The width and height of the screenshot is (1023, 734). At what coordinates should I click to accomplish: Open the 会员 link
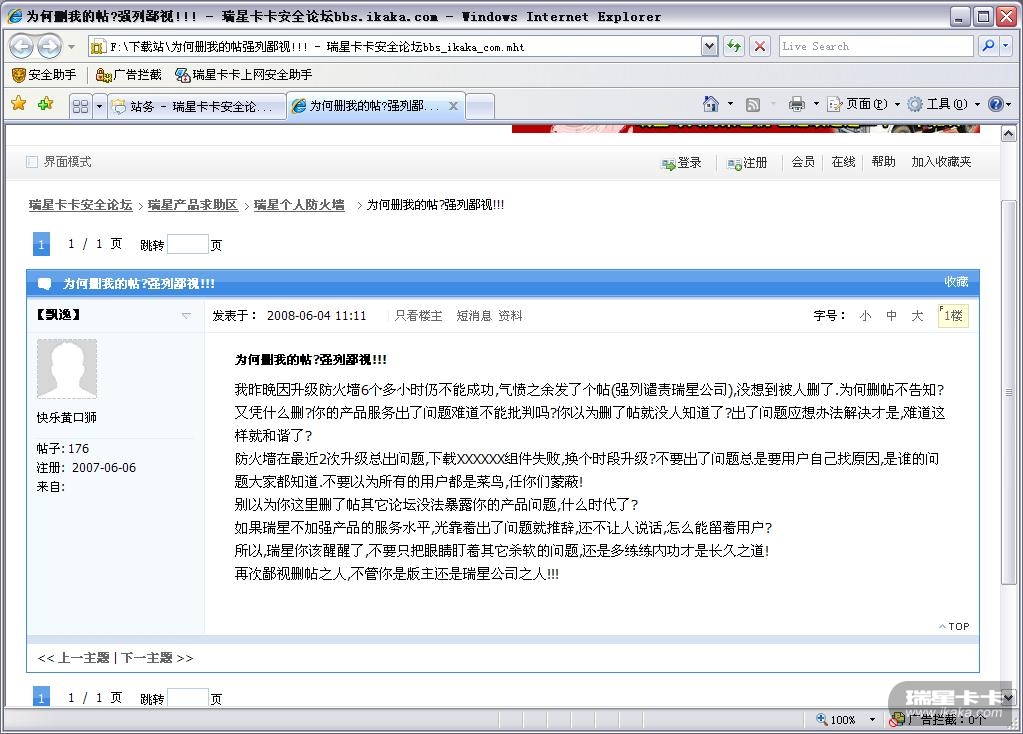pos(803,162)
